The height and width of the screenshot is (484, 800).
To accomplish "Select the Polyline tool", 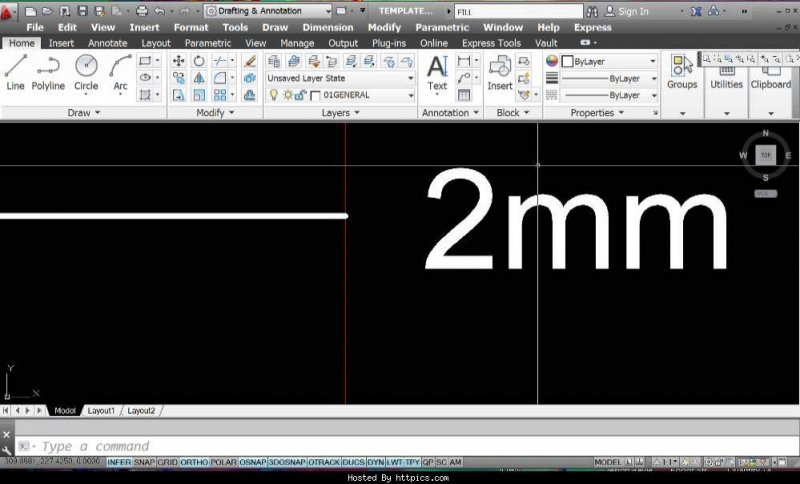I will pos(48,72).
